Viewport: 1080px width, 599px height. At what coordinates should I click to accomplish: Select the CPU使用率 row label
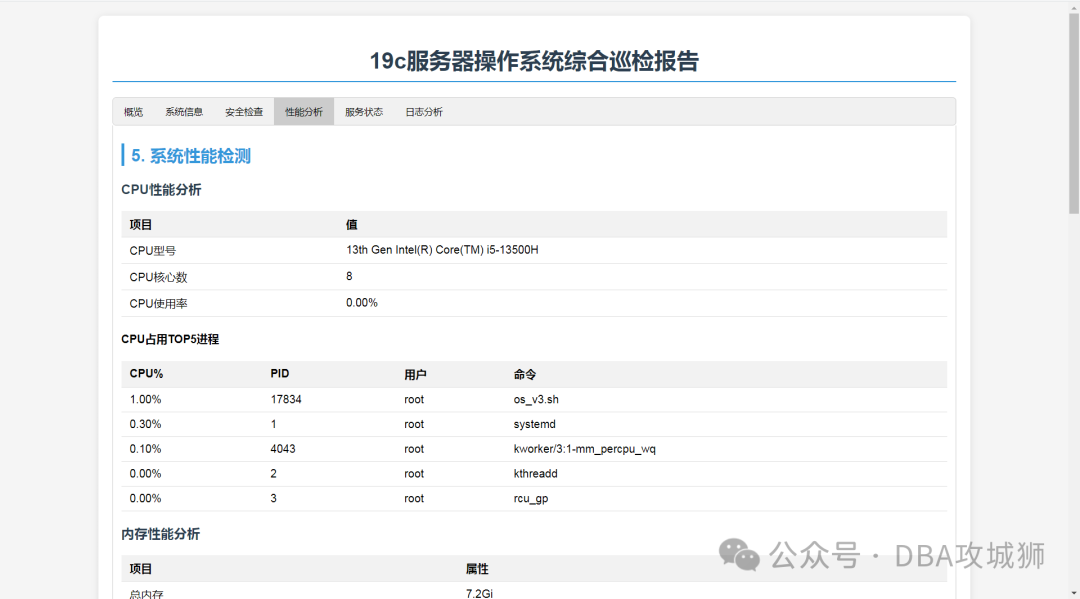(x=158, y=303)
